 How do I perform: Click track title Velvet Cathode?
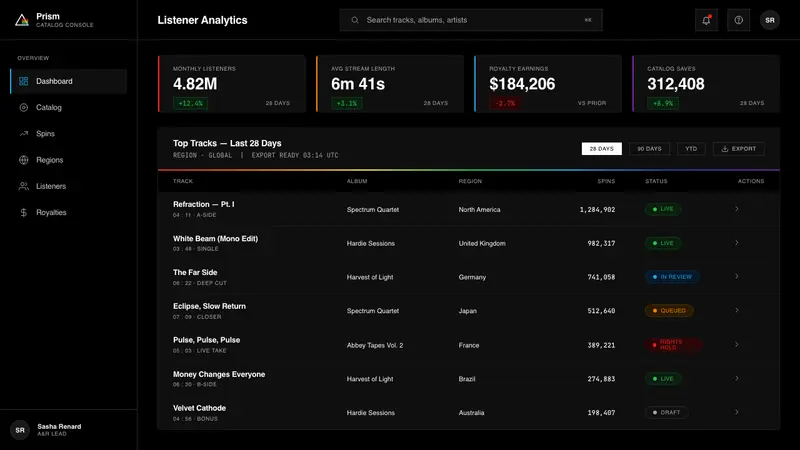(199, 408)
